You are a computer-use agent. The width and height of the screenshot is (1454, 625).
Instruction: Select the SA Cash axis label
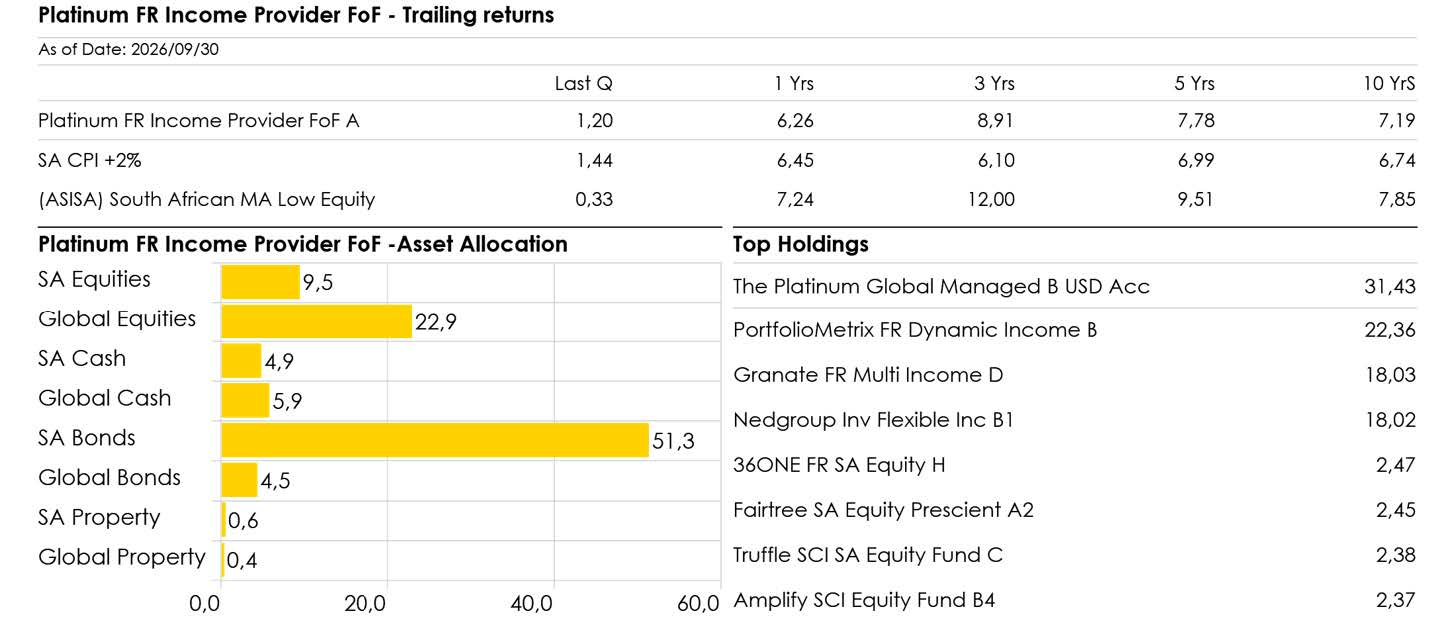(82, 358)
